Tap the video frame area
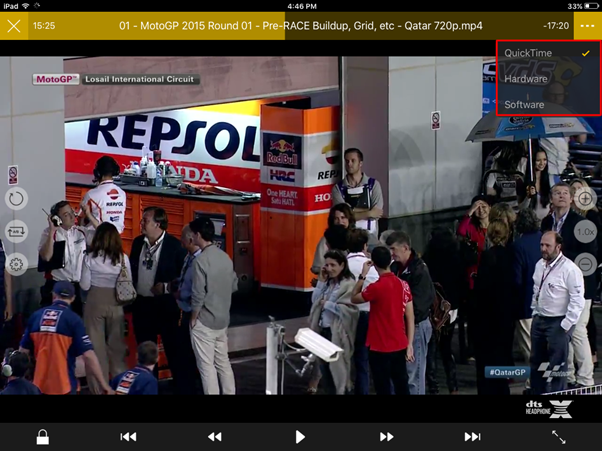602x451 pixels. [301, 226]
